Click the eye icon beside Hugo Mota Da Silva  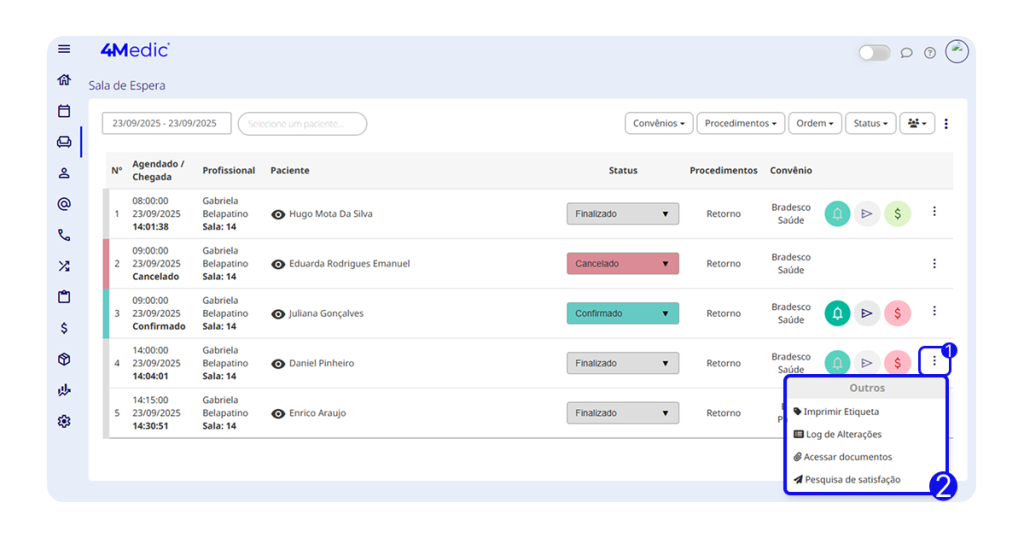[278, 214]
